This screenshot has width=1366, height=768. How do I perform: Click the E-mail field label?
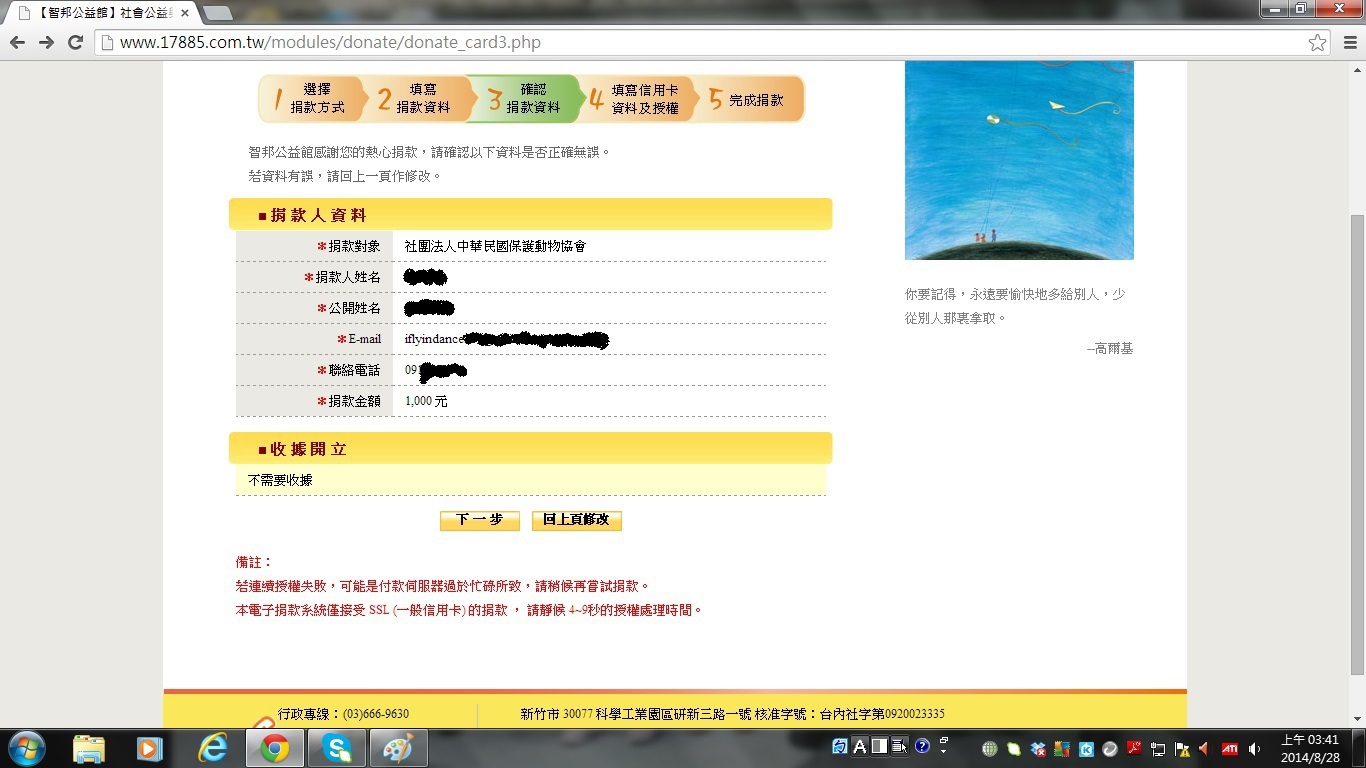(364, 339)
